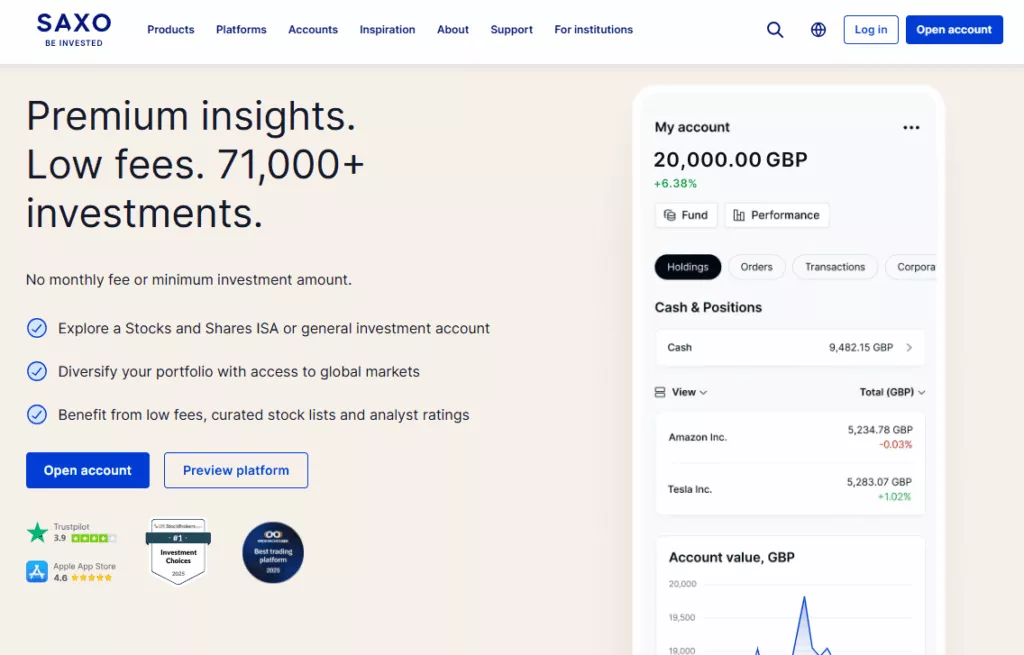The height and width of the screenshot is (655, 1024).
Task: Select the Holdings tab
Action: 688,266
